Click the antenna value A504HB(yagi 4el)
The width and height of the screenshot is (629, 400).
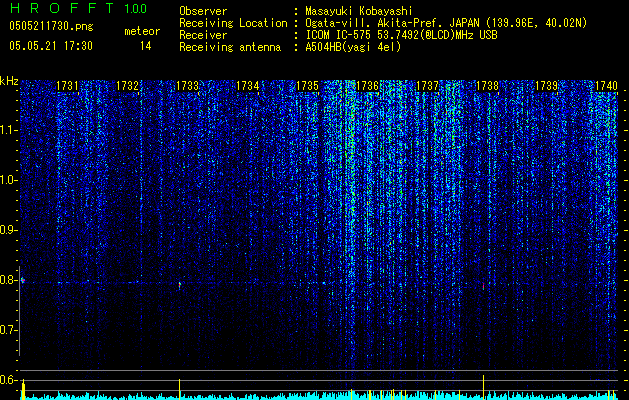tap(353, 47)
